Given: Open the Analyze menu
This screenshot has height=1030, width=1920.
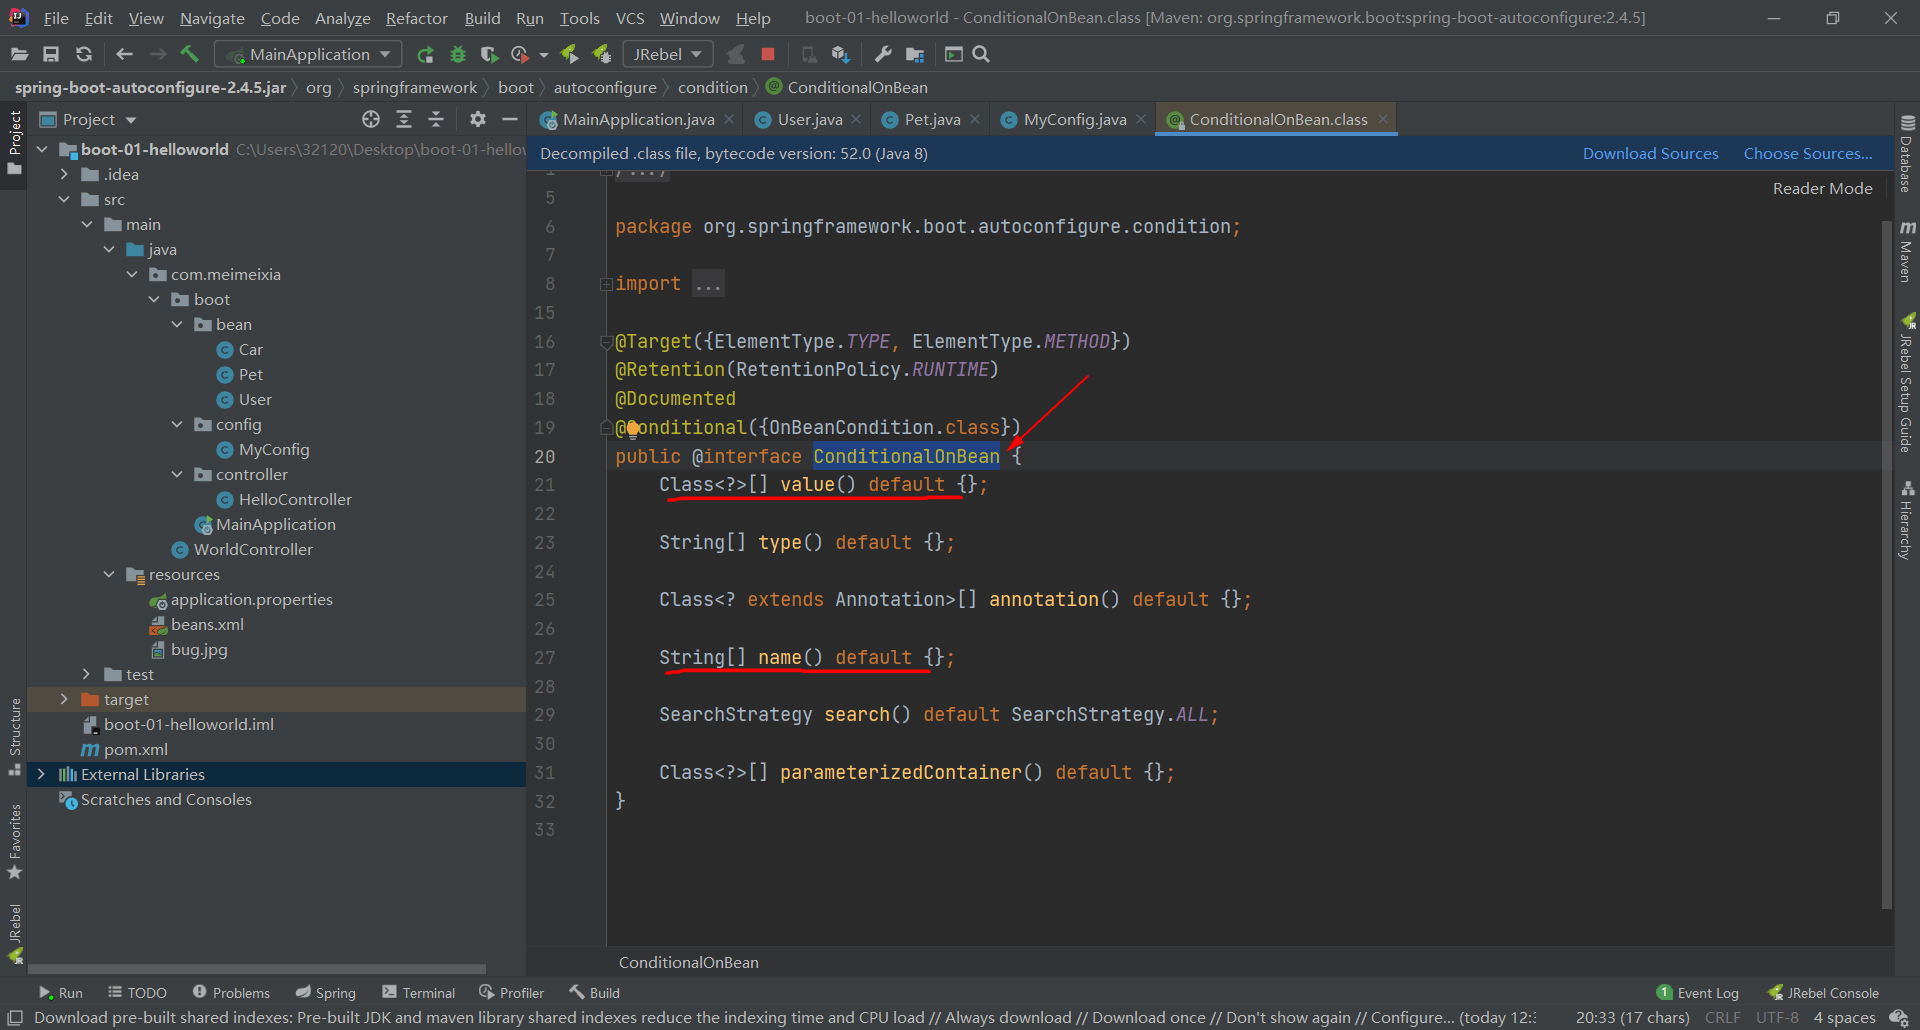Looking at the screenshot, I should click(x=342, y=18).
